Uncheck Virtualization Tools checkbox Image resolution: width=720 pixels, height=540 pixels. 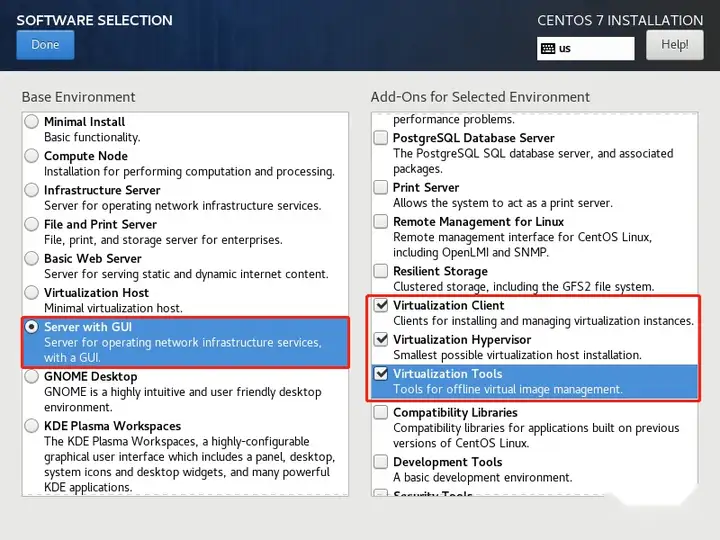pyautogui.click(x=381, y=373)
